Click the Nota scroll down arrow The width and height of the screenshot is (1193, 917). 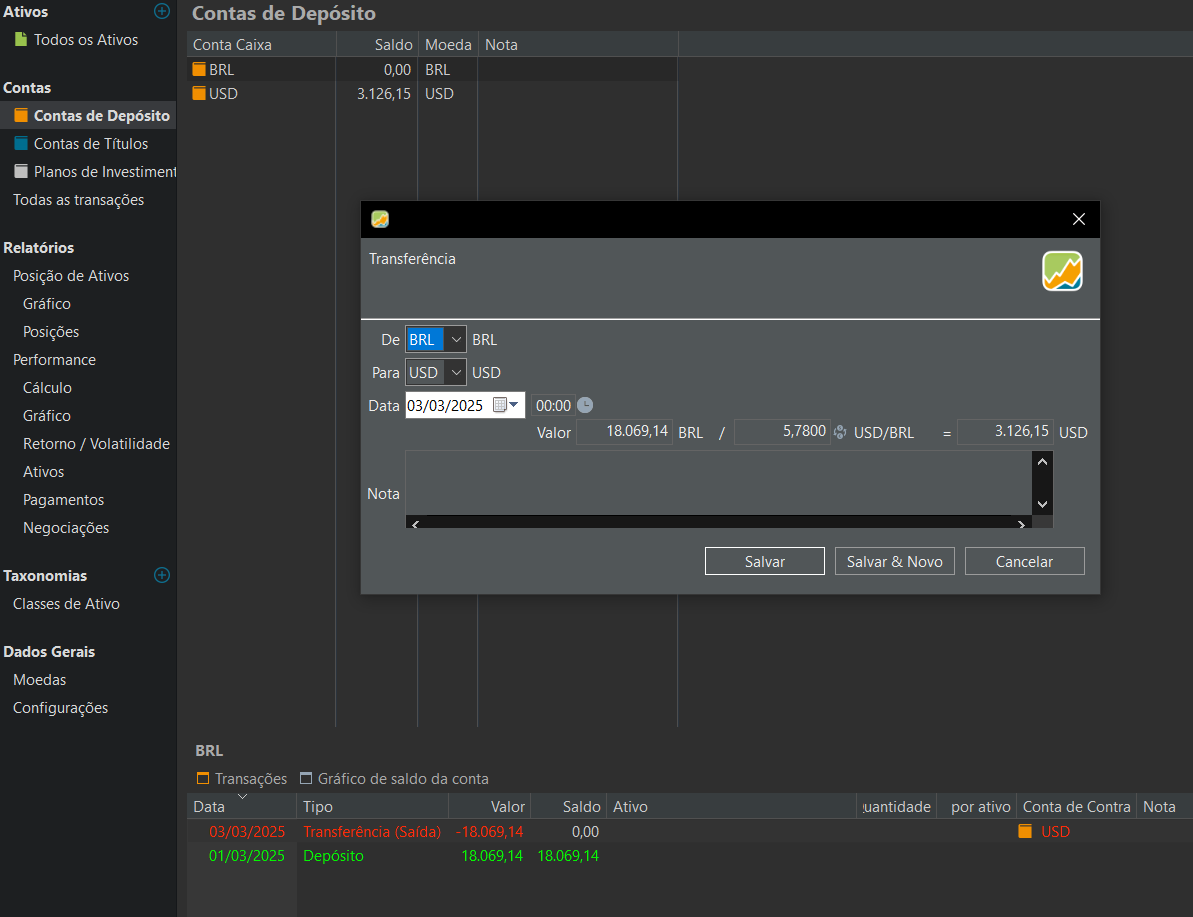coord(1042,504)
